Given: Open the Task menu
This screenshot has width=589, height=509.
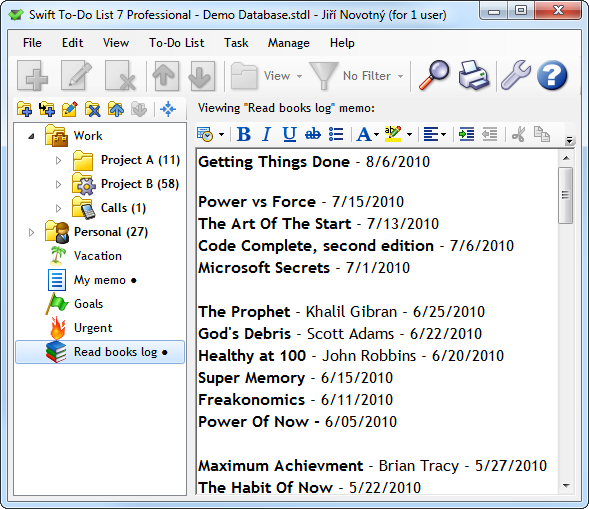Looking at the screenshot, I should pyautogui.click(x=236, y=43).
